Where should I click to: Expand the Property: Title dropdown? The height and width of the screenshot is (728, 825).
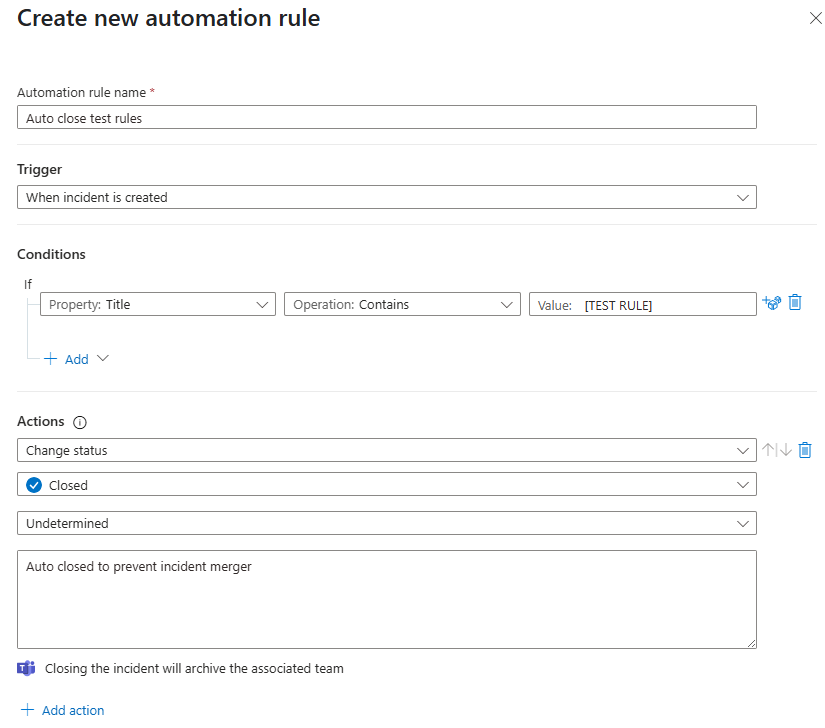158,305
